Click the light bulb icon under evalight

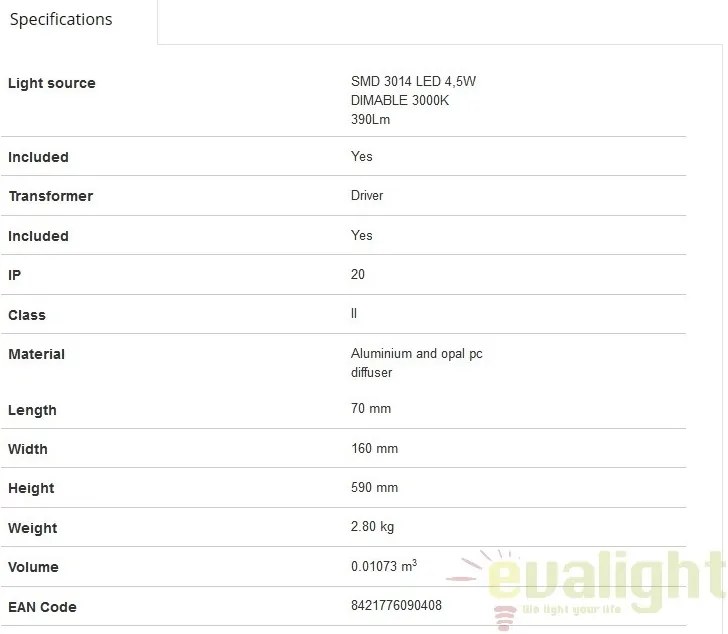click(505, 618)
